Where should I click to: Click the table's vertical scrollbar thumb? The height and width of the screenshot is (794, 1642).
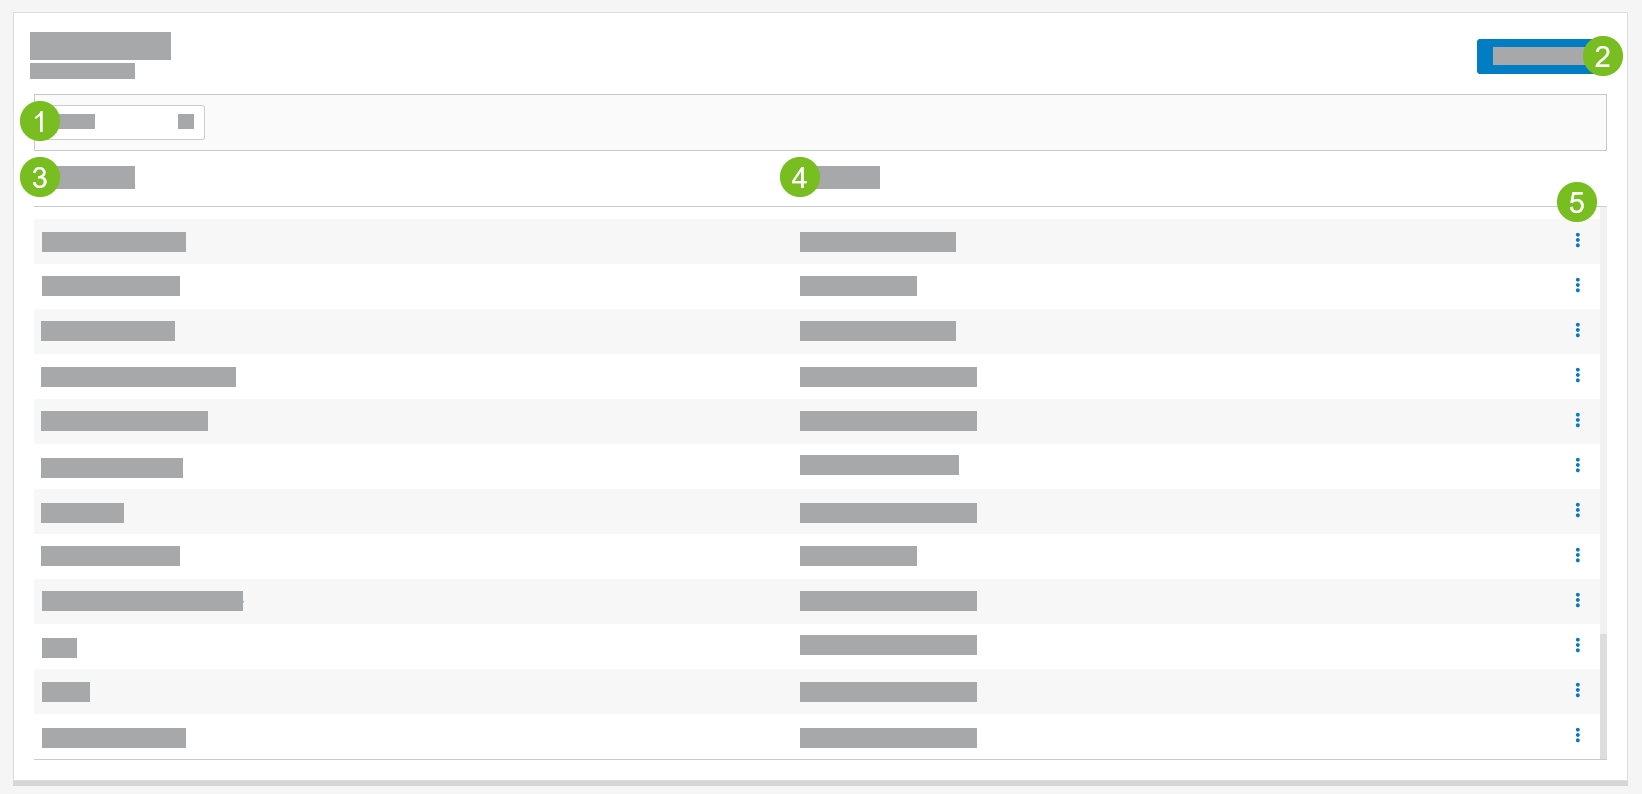coord(1603,695)
